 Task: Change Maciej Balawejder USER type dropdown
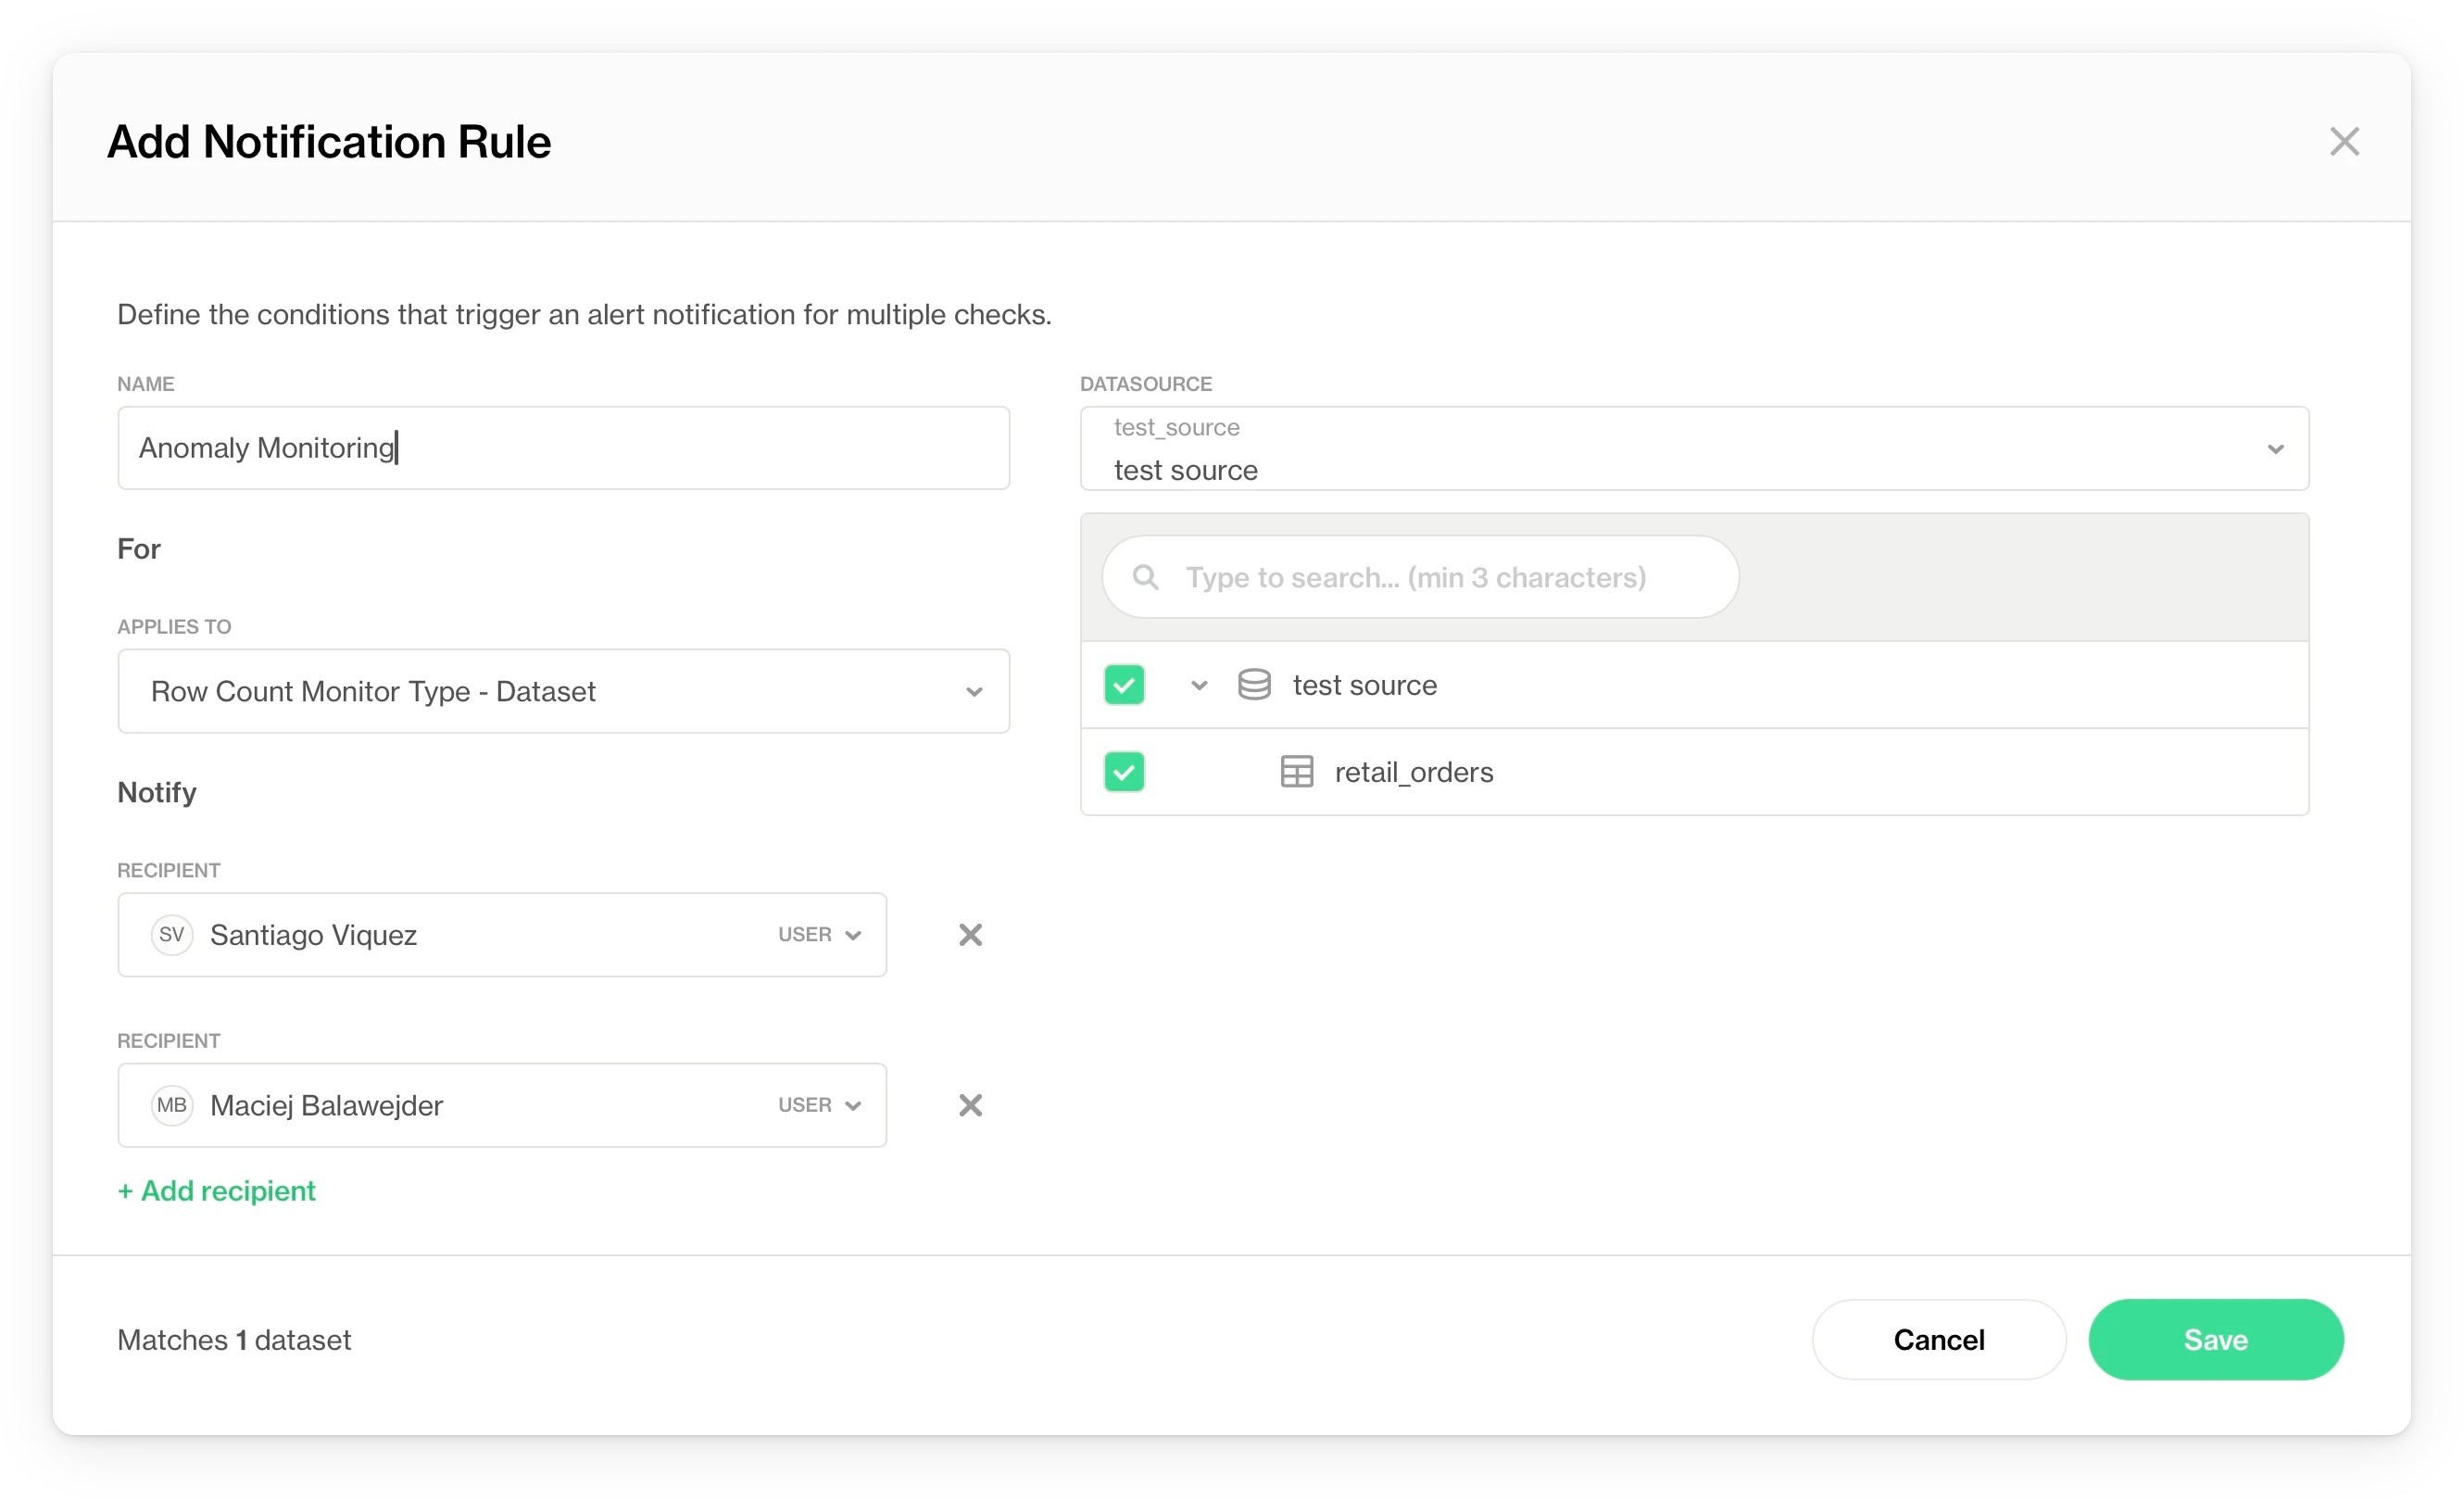tap(819, 1105)
